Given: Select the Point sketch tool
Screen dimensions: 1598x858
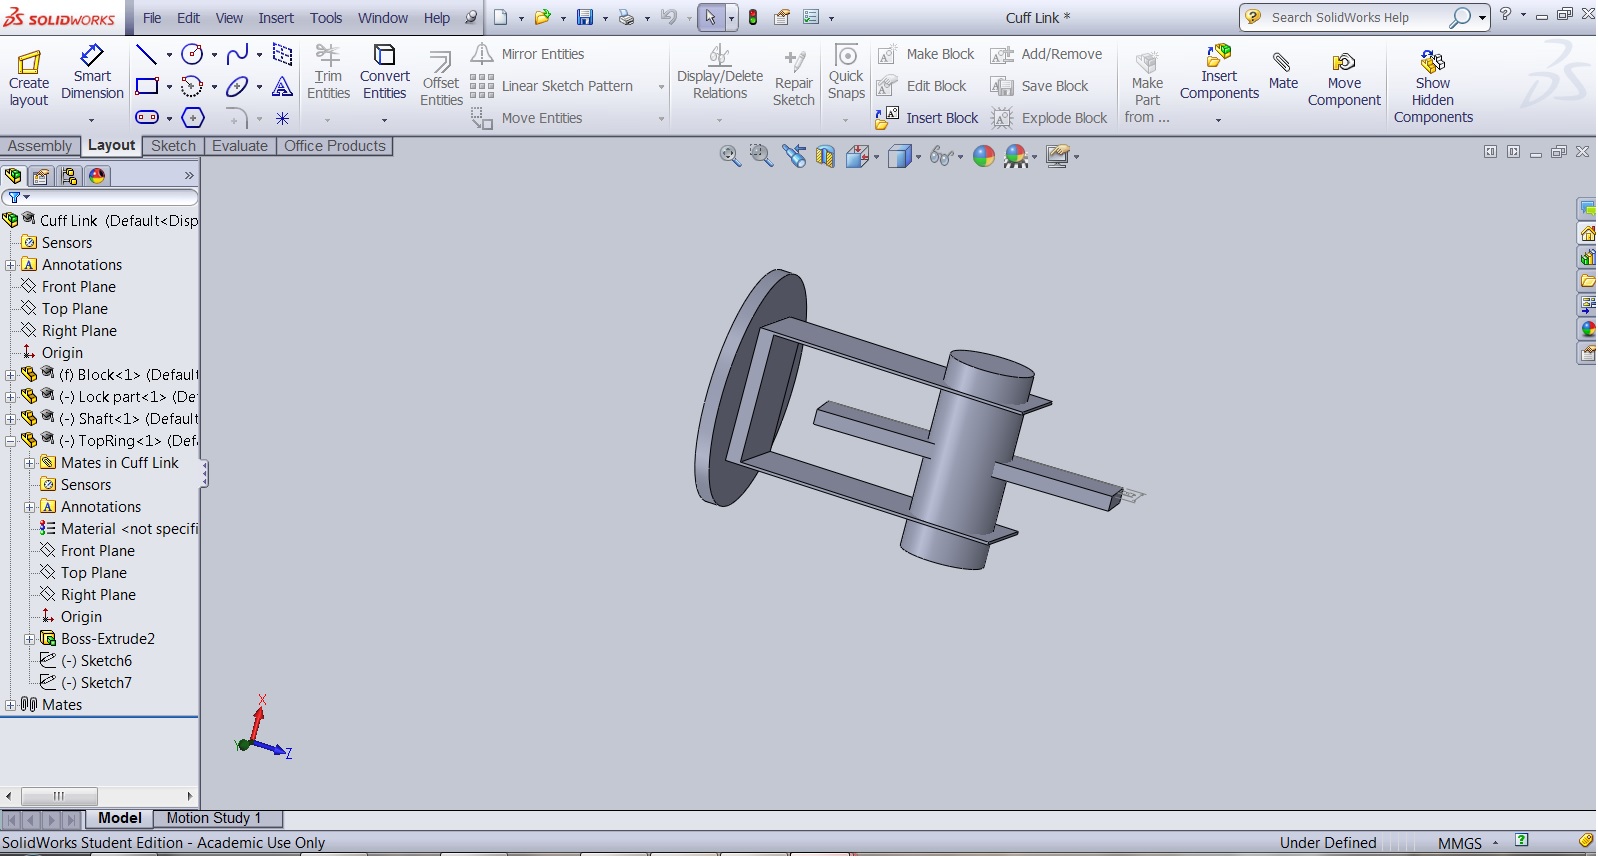Looking at the screenshot, I should 283,118.
